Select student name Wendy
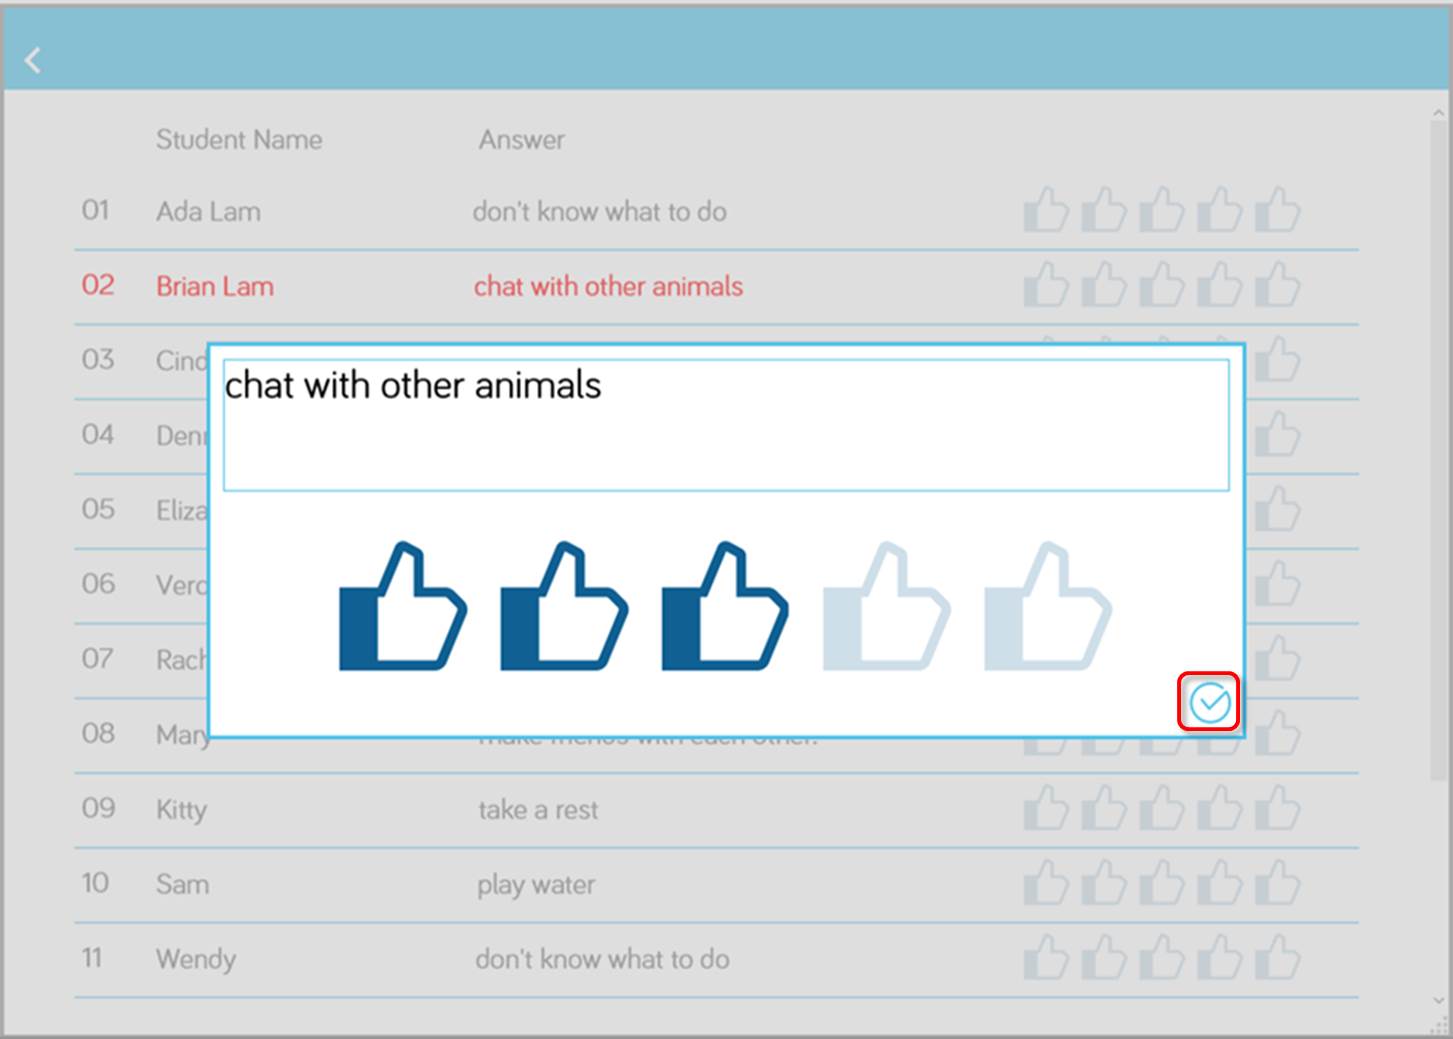1453x1039 pixels. pos(196,960)
